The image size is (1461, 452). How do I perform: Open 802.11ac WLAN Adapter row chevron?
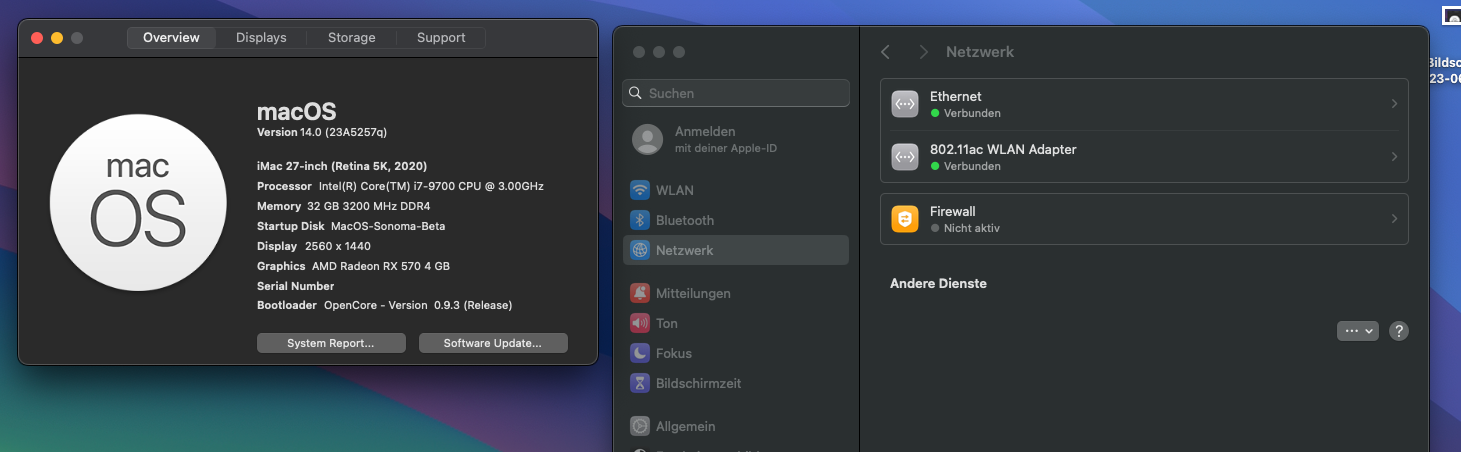(x=1394, y=157)
